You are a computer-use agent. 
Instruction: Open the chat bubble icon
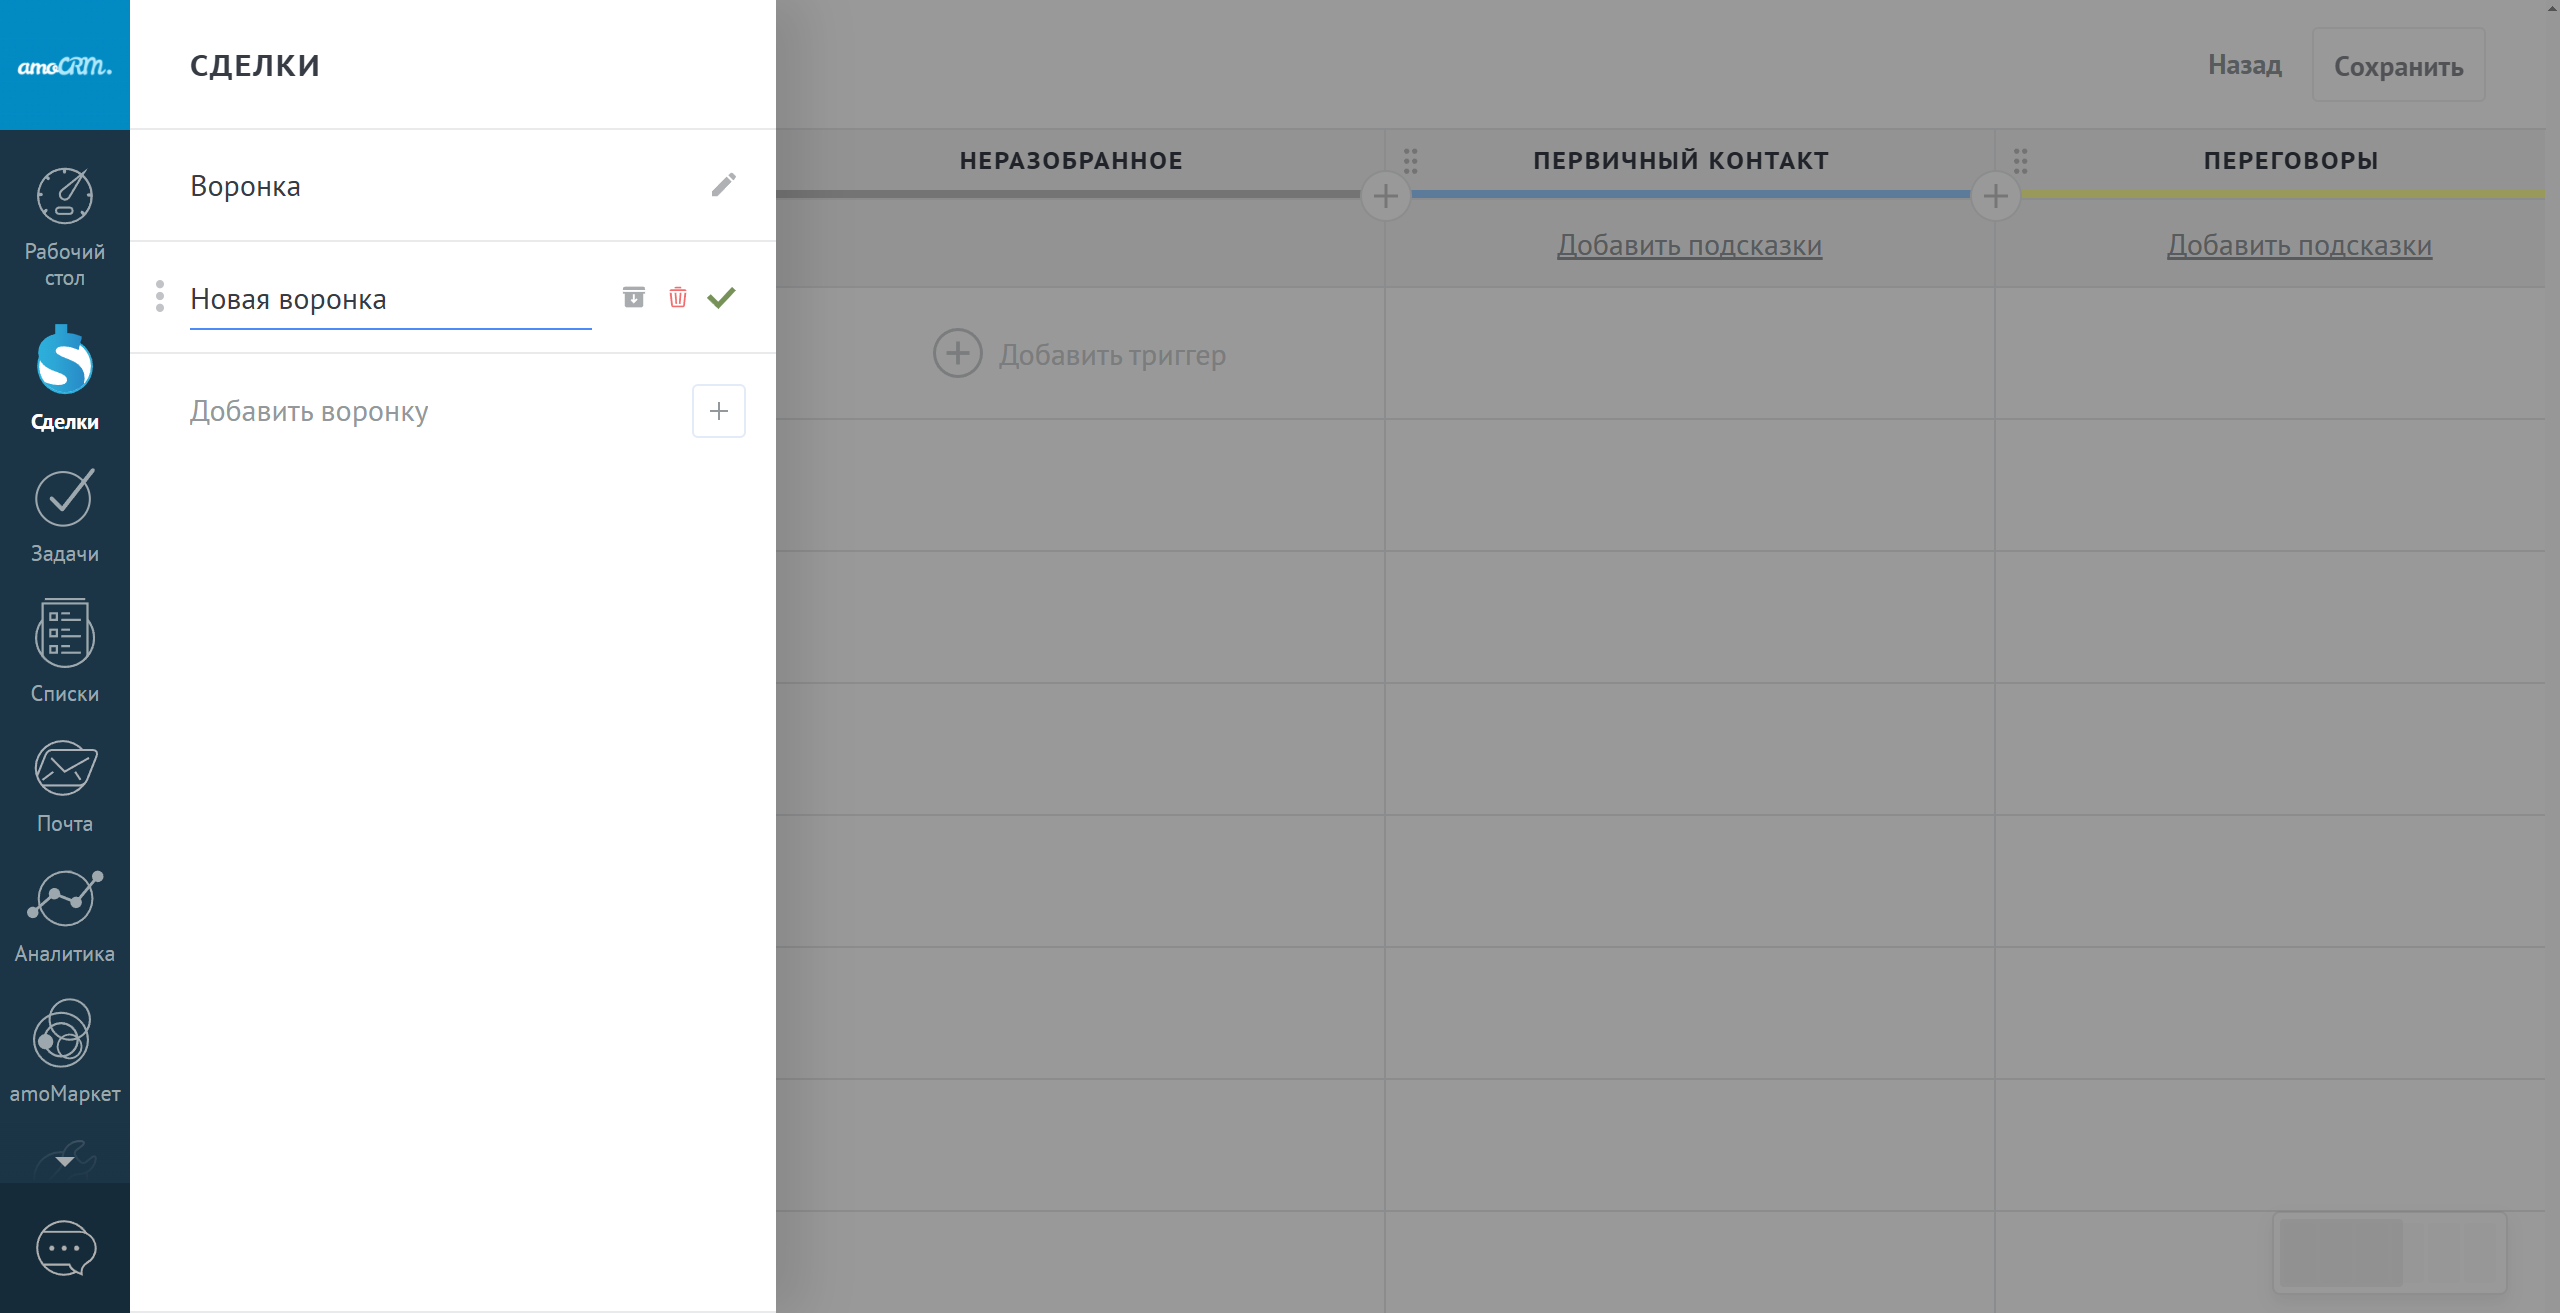click(65, 1248)
